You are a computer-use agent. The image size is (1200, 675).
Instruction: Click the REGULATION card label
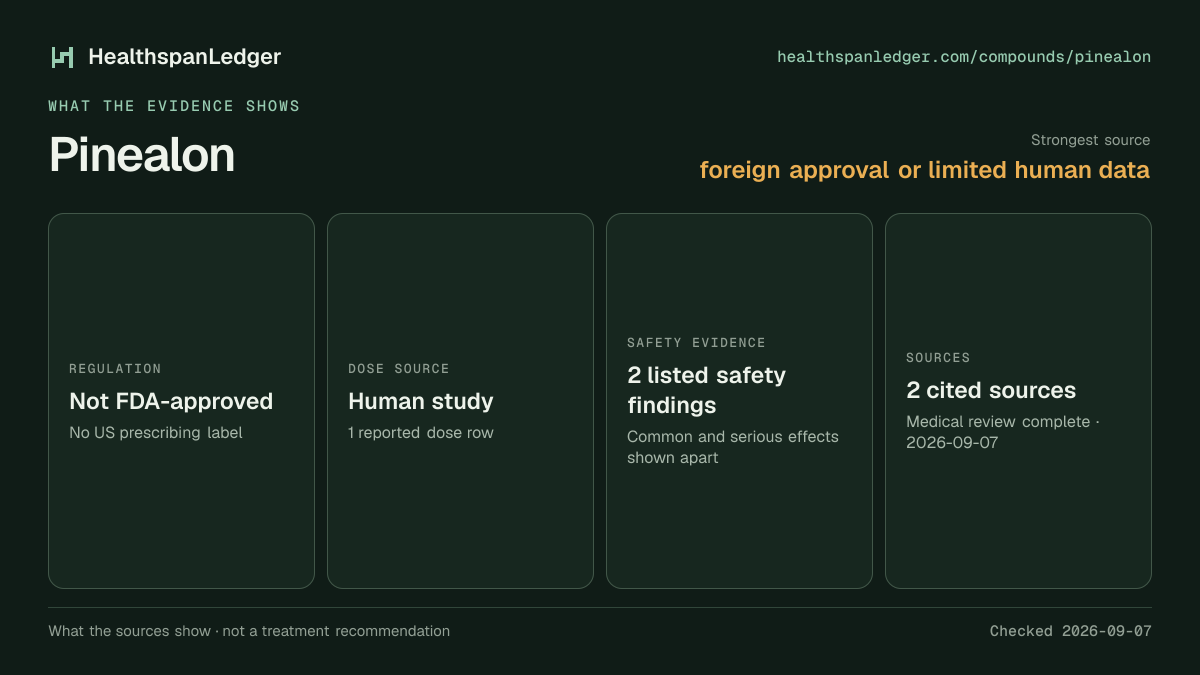point(115,369)
